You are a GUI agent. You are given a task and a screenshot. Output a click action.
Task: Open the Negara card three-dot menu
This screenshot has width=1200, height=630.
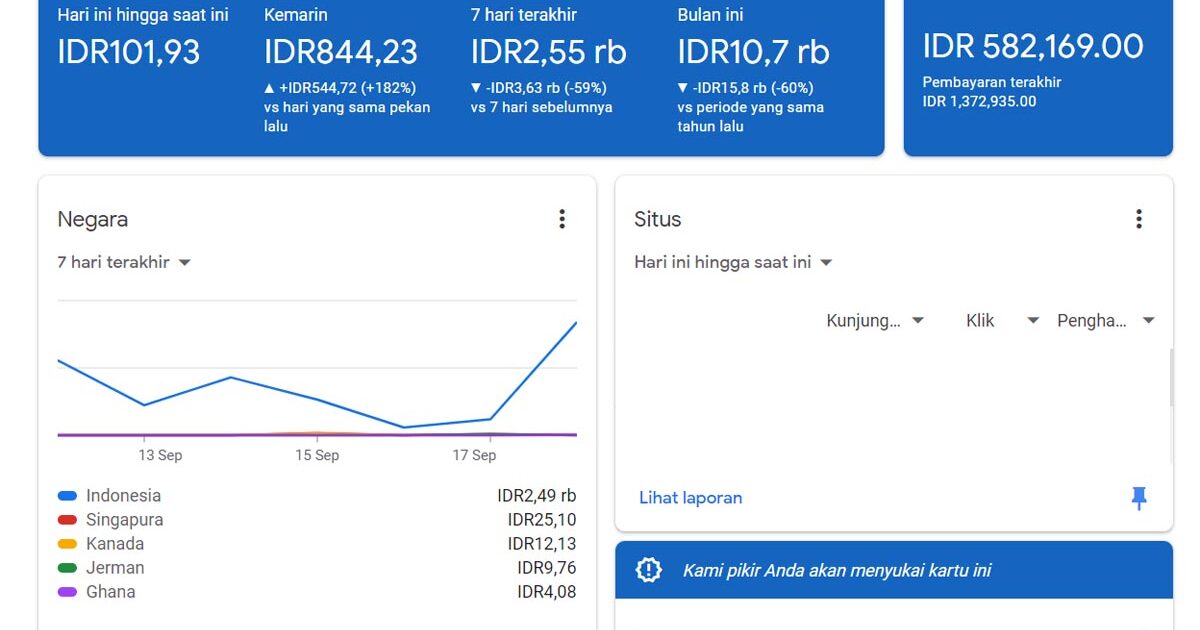(x=562, y=218)
